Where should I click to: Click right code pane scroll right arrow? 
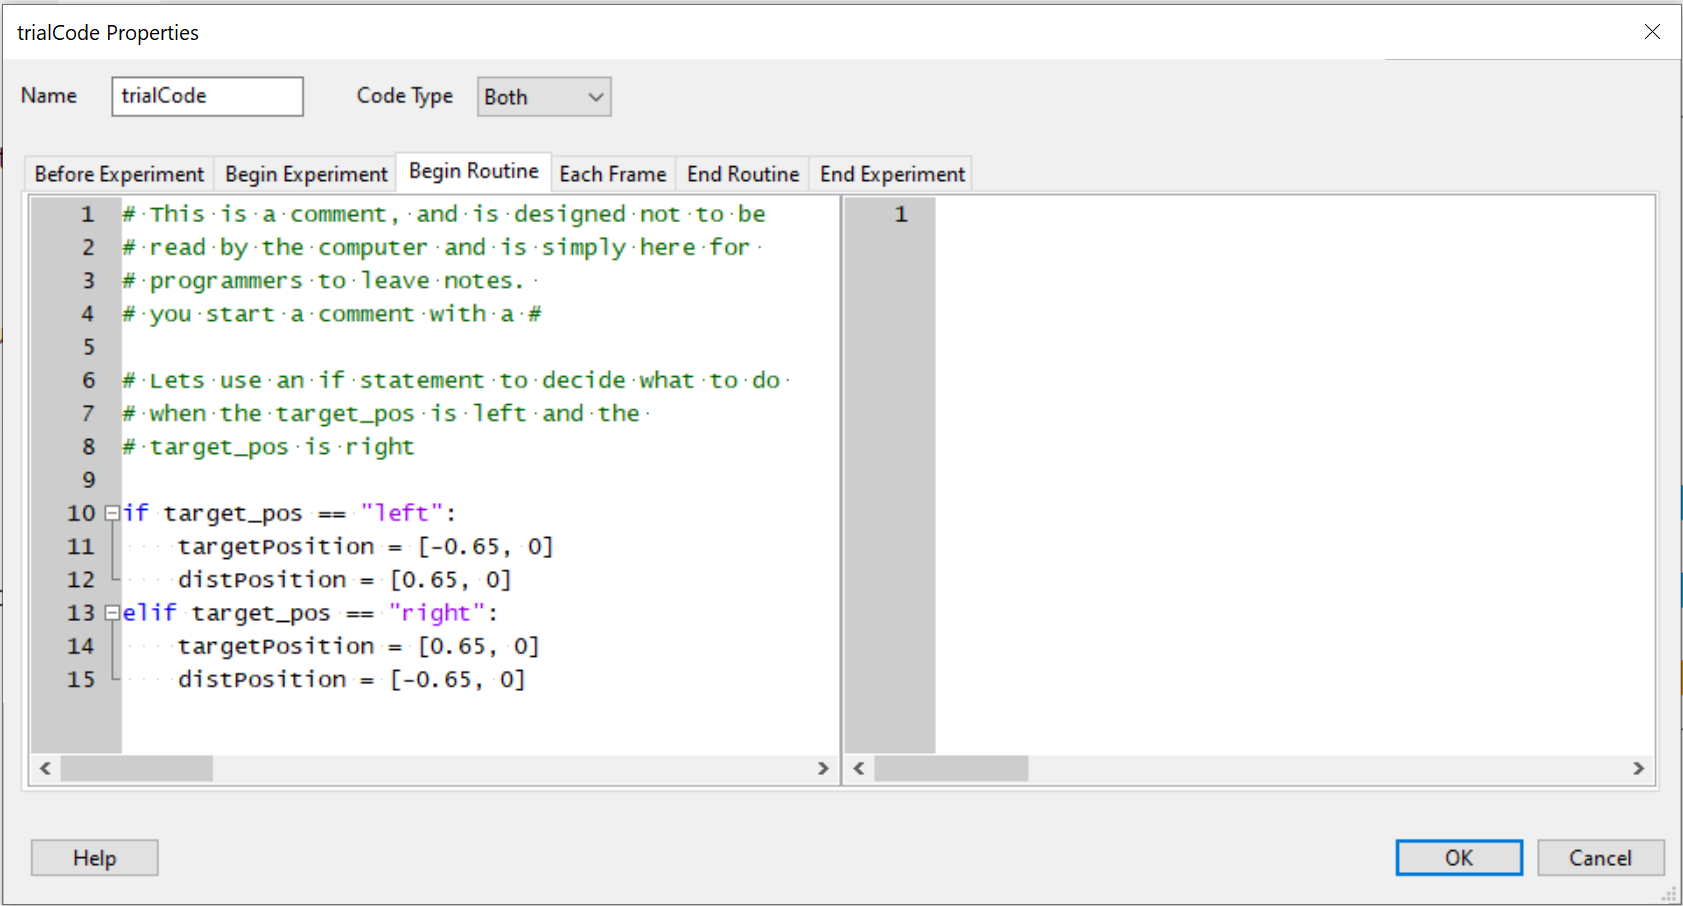pos(1638,768)
